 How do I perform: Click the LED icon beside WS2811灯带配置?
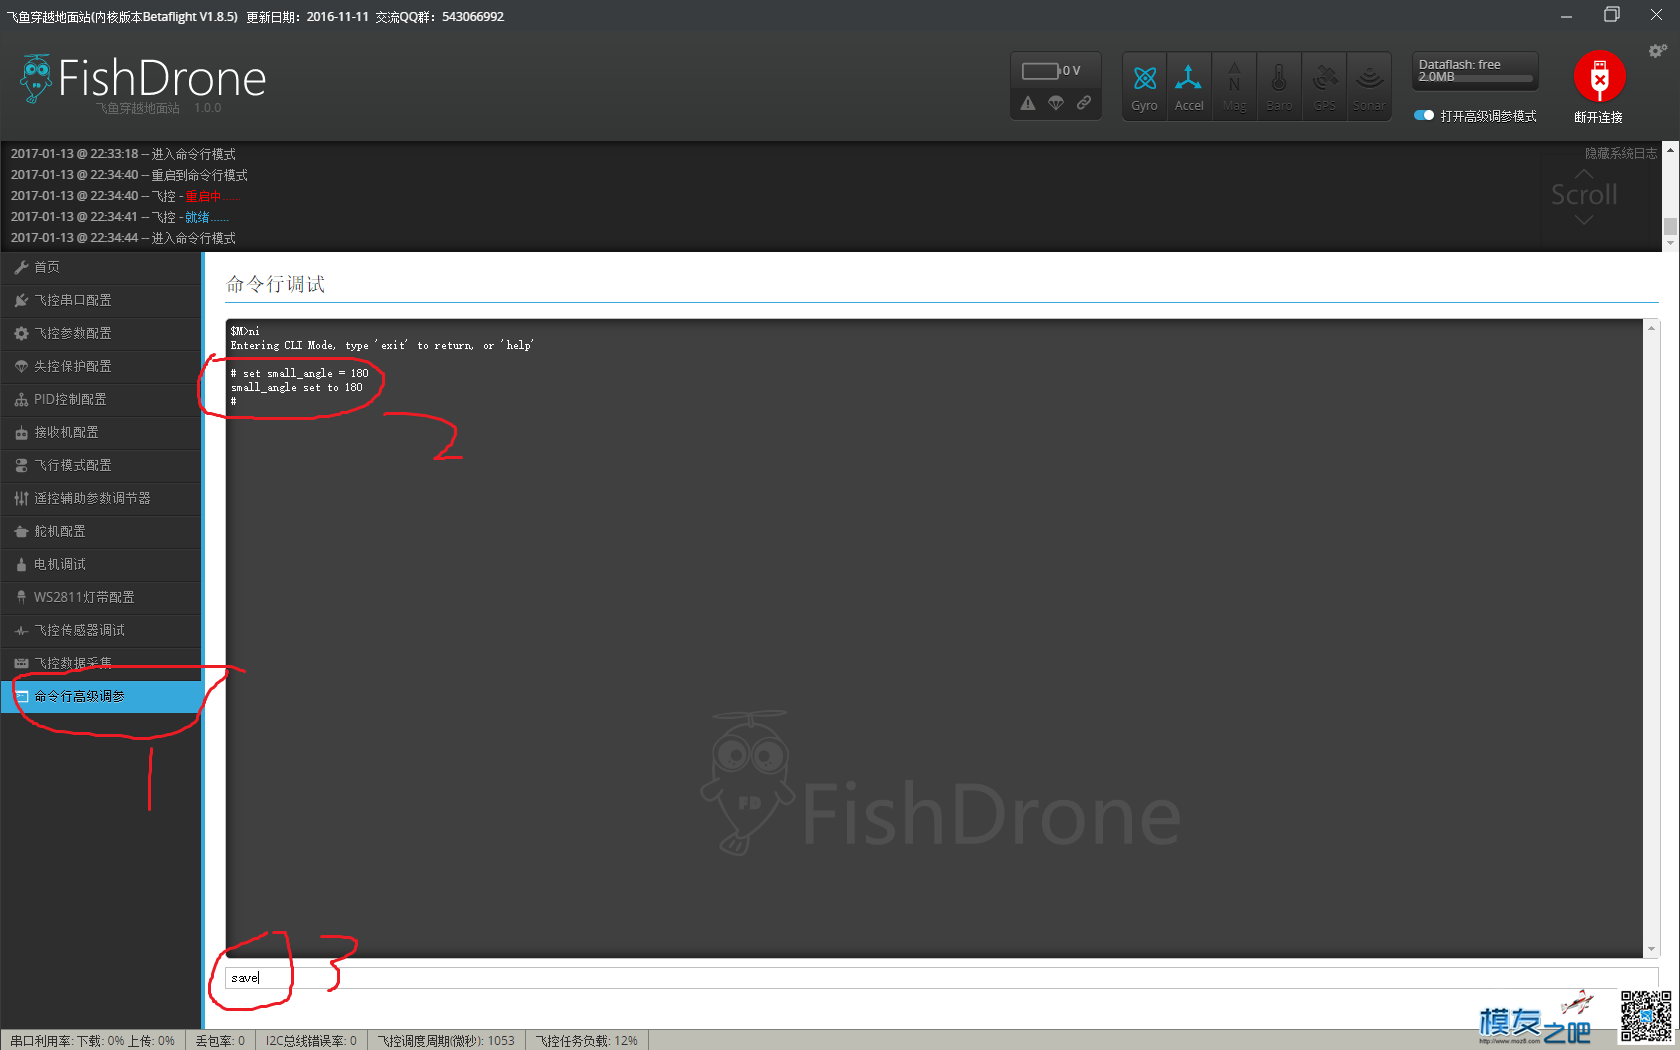click(x=21, y=597)
